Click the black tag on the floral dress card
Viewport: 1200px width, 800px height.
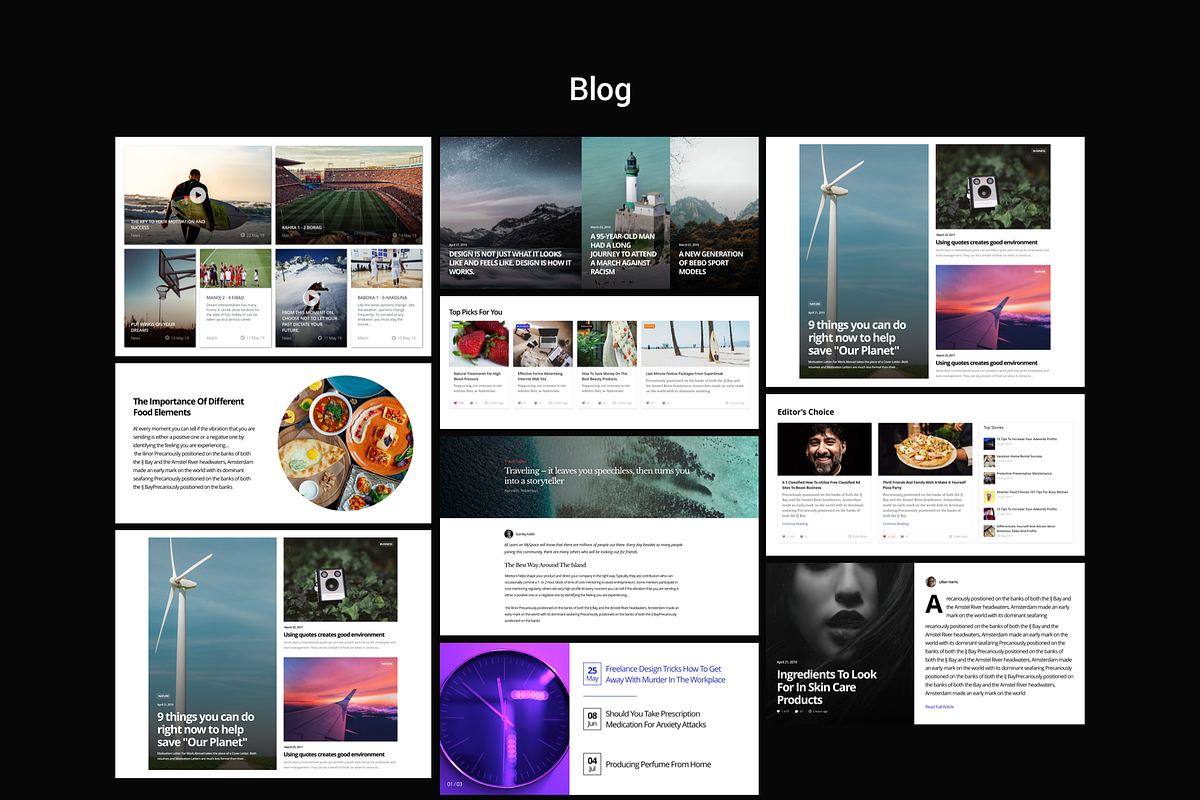(x=586, y=325)
